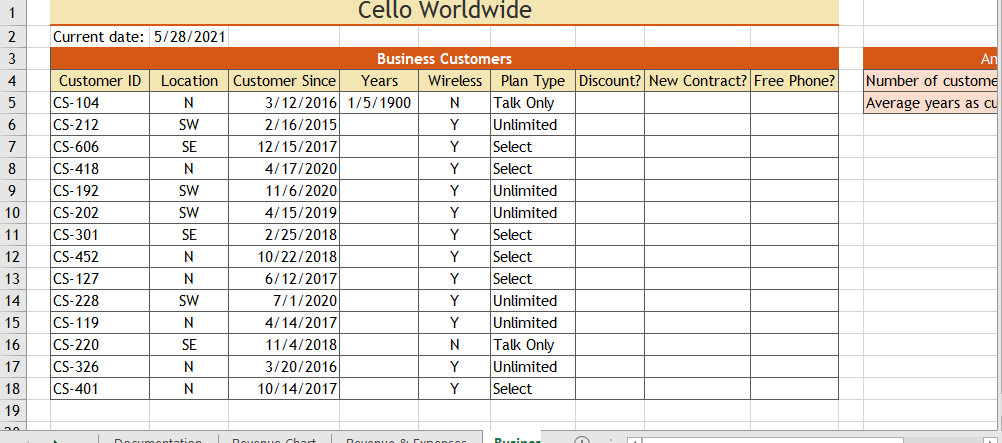Click the sheet tab navigation arrow

(56, 439)
